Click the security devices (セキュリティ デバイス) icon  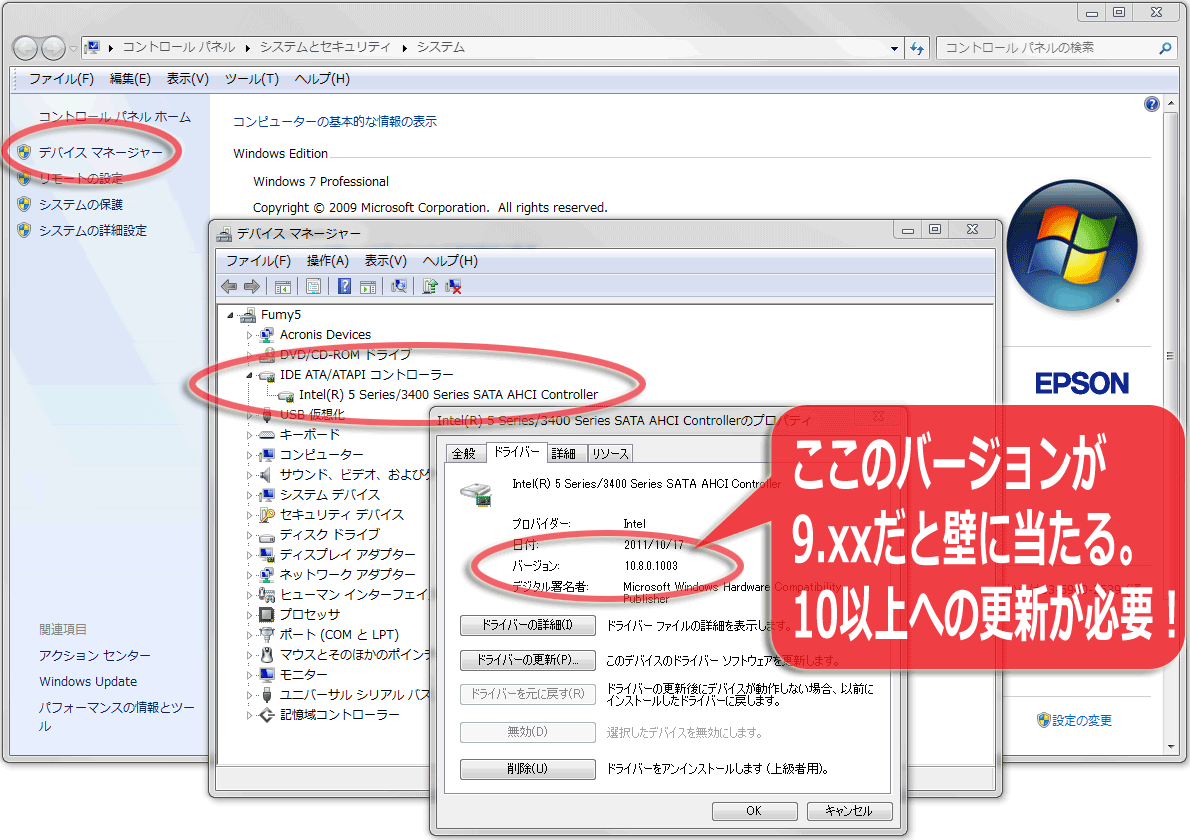click(x=266, y=515)
